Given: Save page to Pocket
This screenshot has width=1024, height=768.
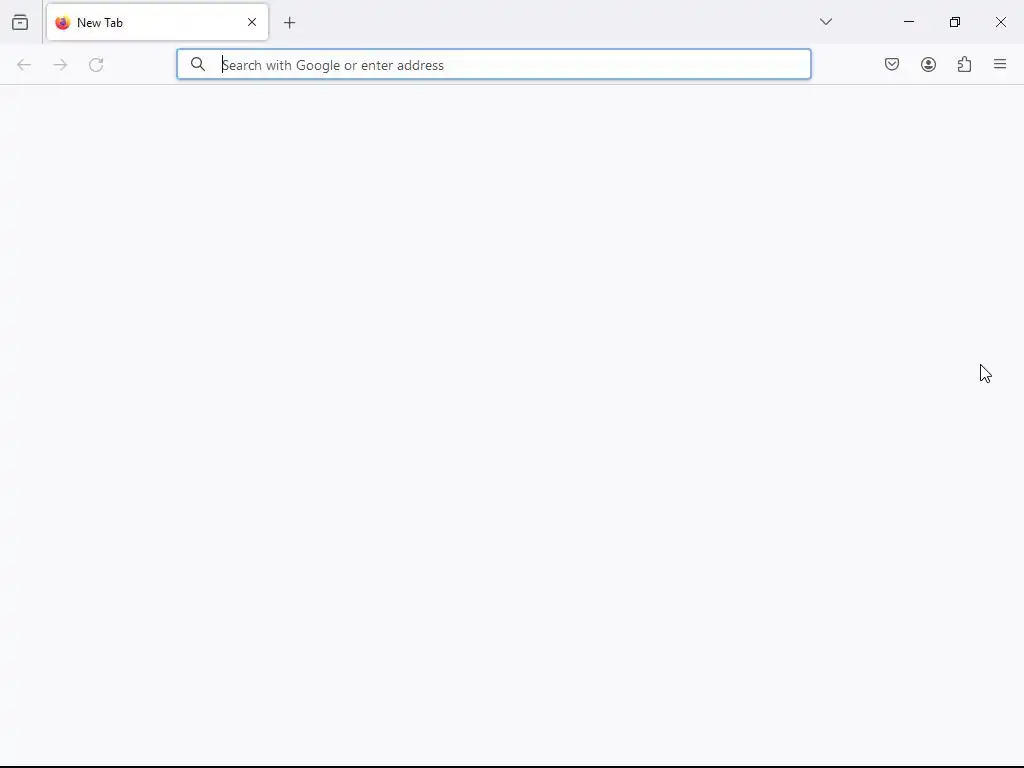Looking at the screenshot, I should (892, 64).
